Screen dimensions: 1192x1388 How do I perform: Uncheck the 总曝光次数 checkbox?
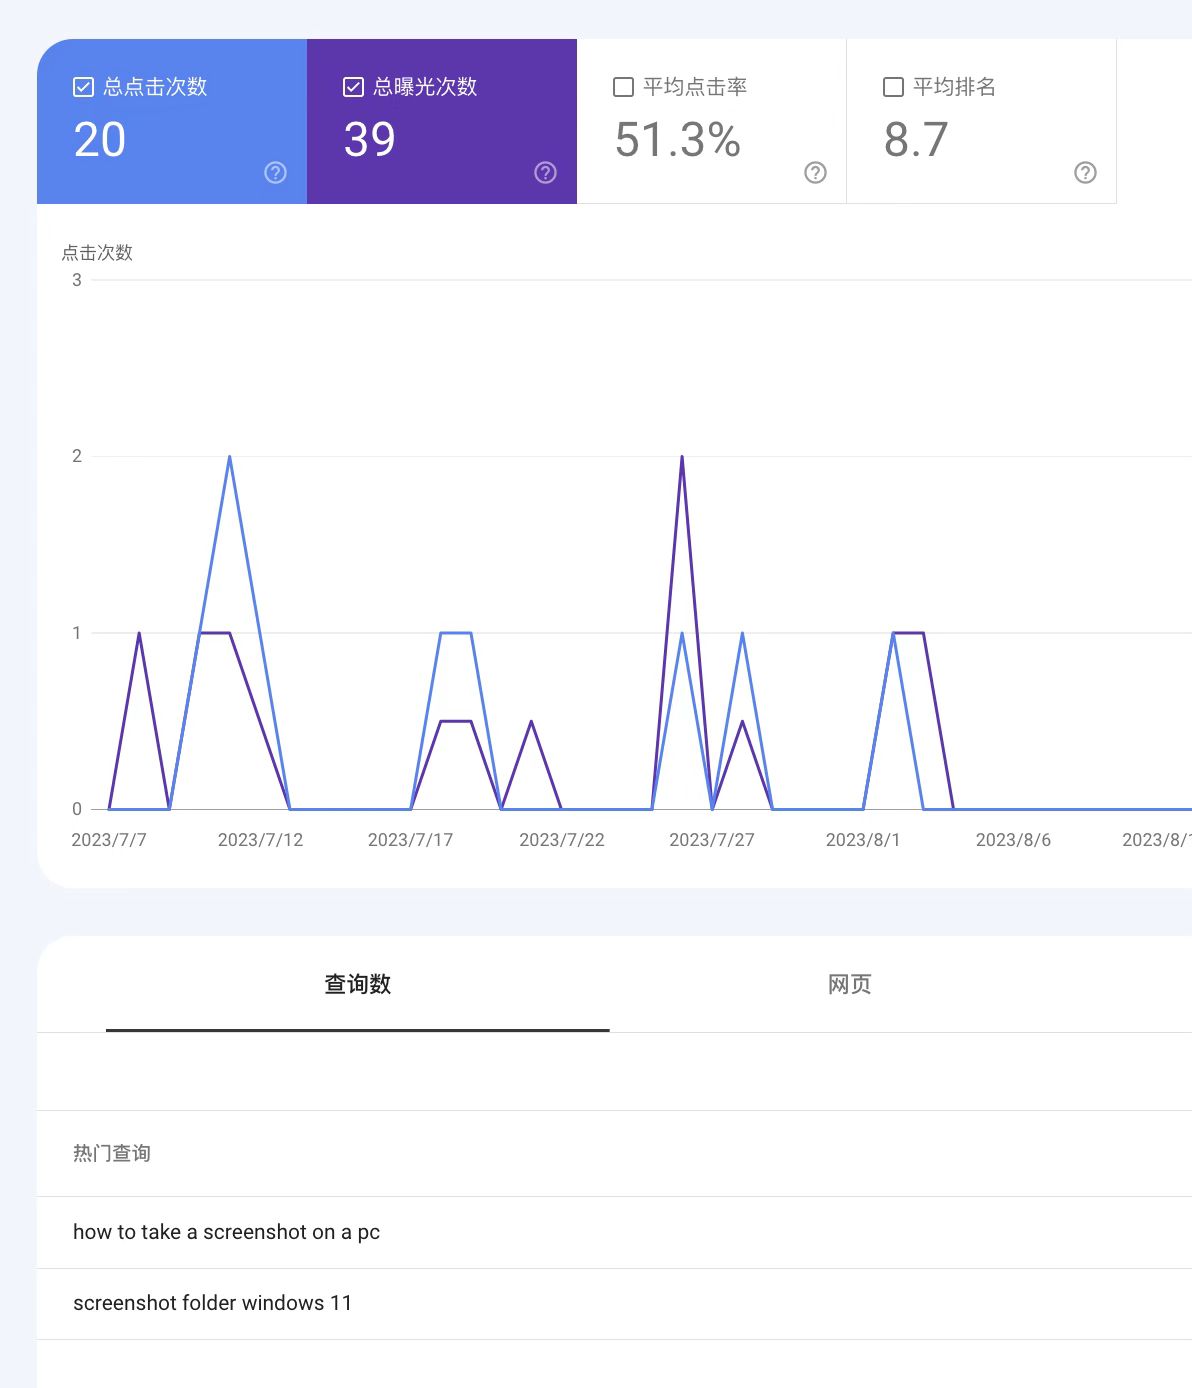(x=353, y=87)
